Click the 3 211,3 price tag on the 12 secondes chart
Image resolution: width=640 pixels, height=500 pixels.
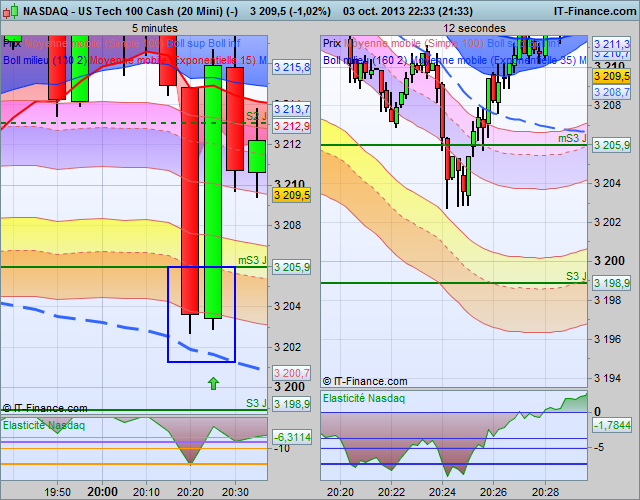pos(611,44)
